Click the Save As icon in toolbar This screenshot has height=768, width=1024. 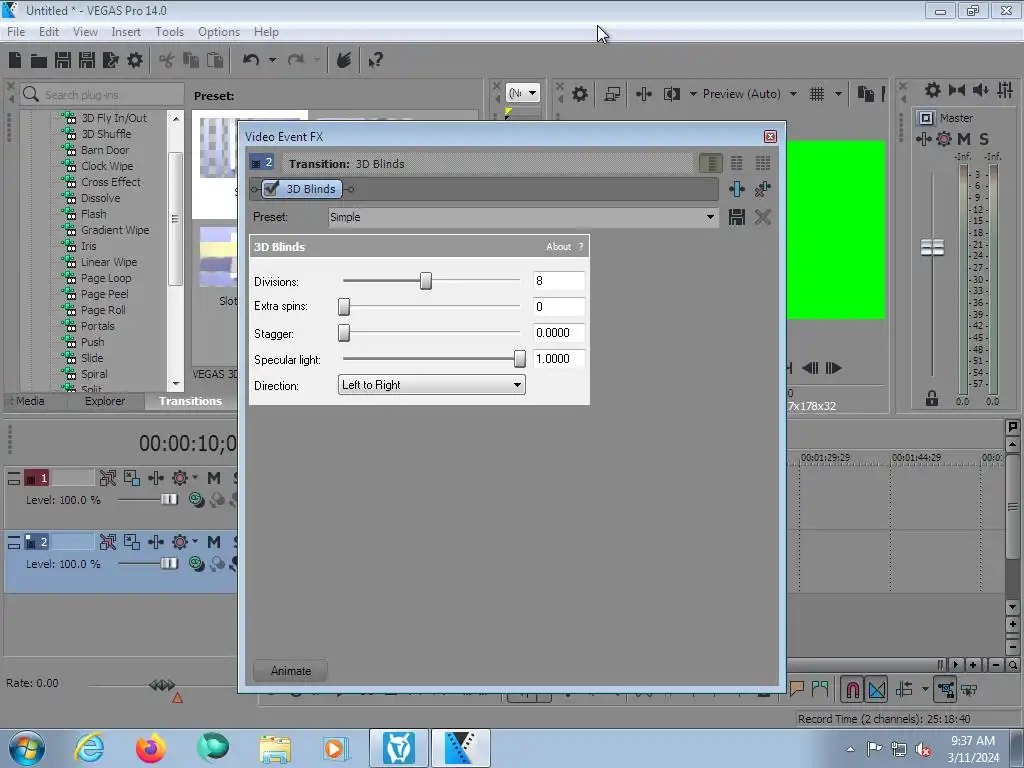tap(87, 60)
